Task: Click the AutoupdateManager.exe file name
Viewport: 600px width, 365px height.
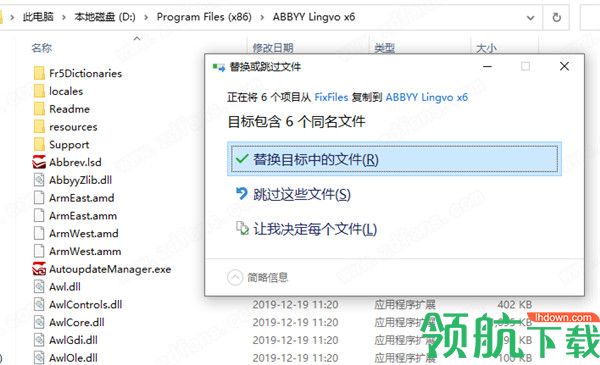Action: (x=110, y=269)
